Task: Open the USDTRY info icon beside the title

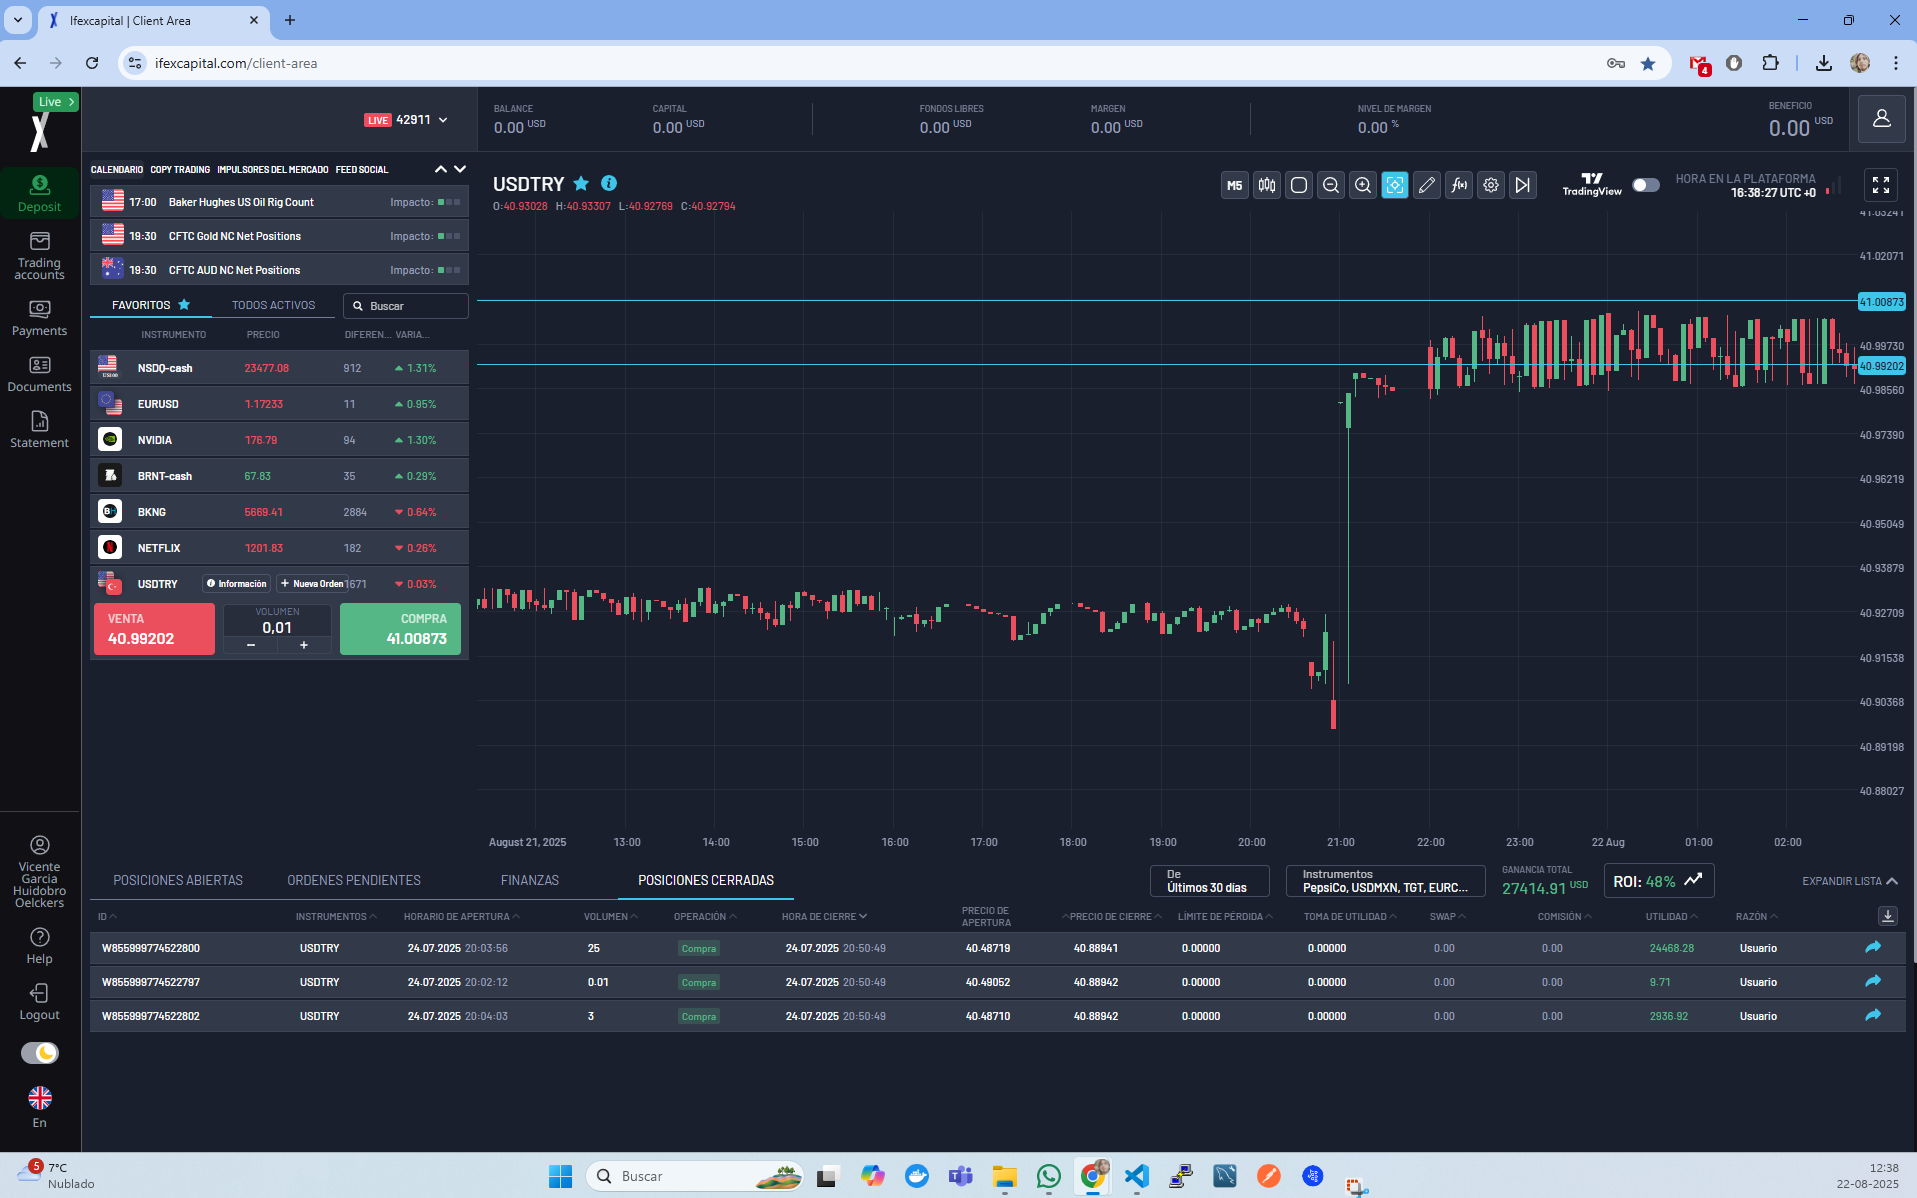Action: point(609,183)
